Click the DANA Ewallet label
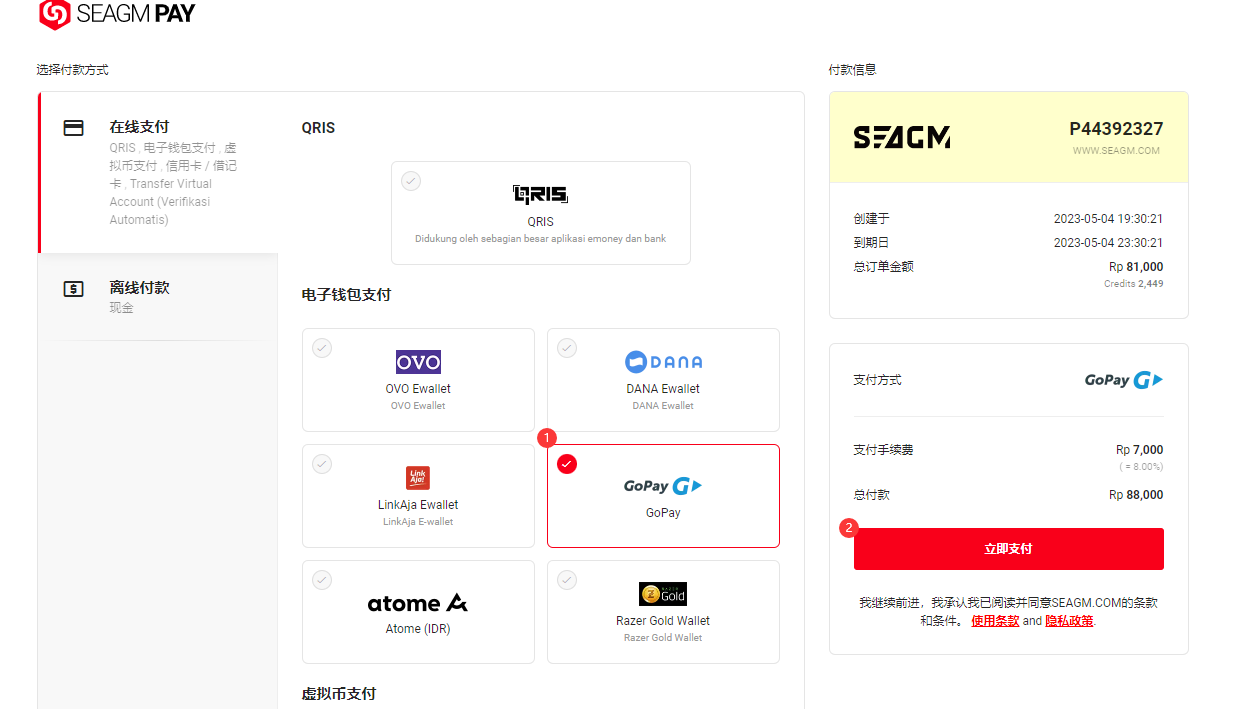The image size is (1248, 709). [x=663, y=389]
